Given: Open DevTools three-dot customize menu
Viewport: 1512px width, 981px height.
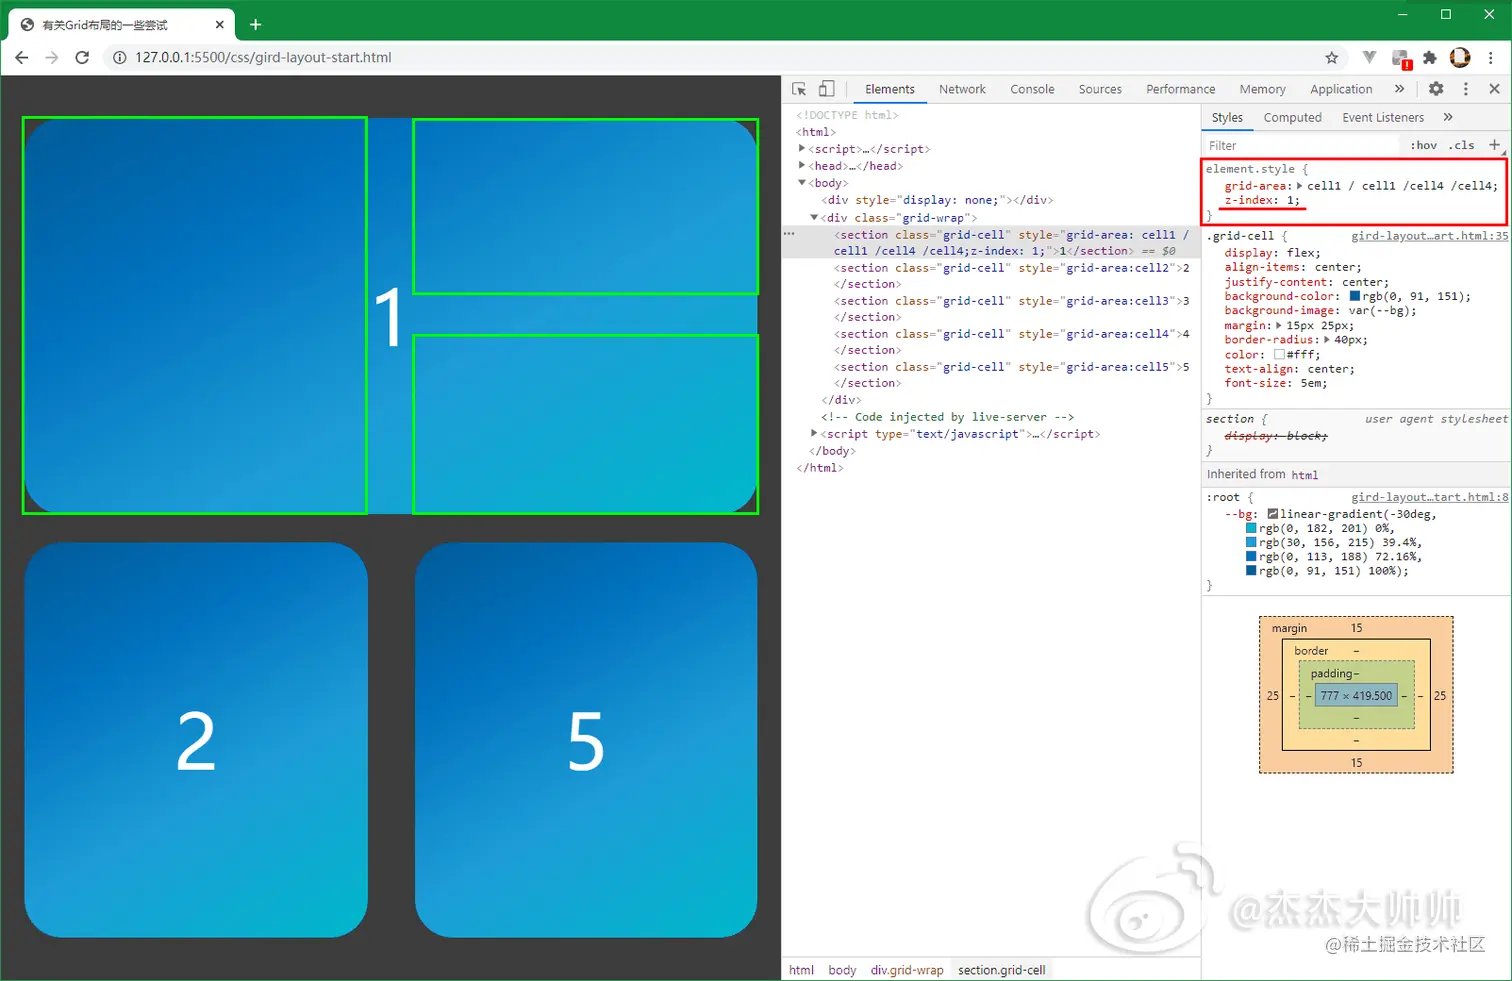Looking at the screenshot, I should point(1466,89).
